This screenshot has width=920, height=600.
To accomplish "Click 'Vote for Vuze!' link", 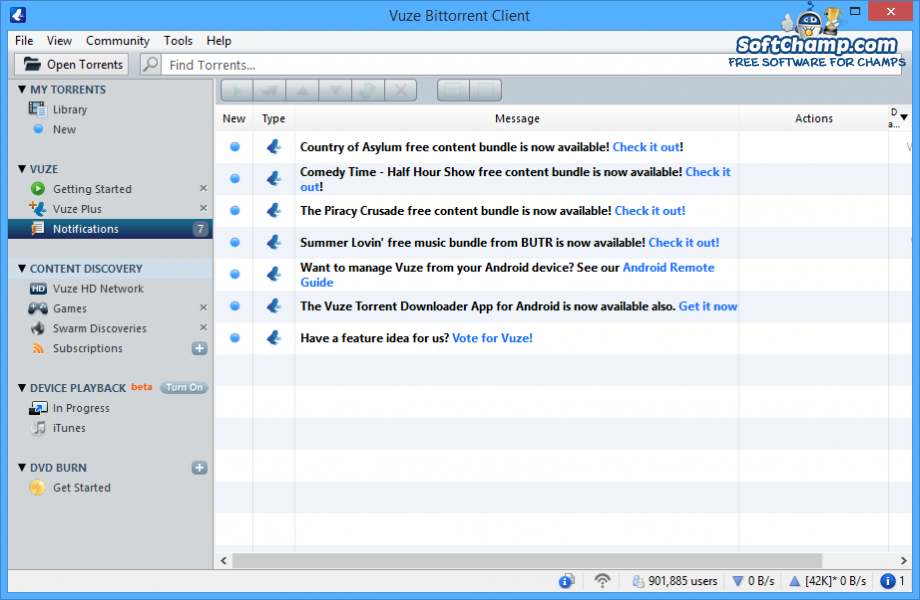I will 492,338.
